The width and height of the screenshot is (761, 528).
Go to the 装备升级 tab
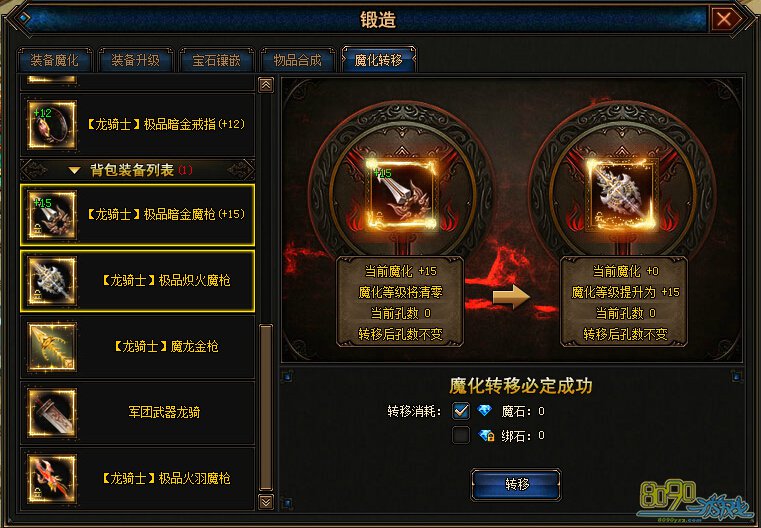[135, 60]
